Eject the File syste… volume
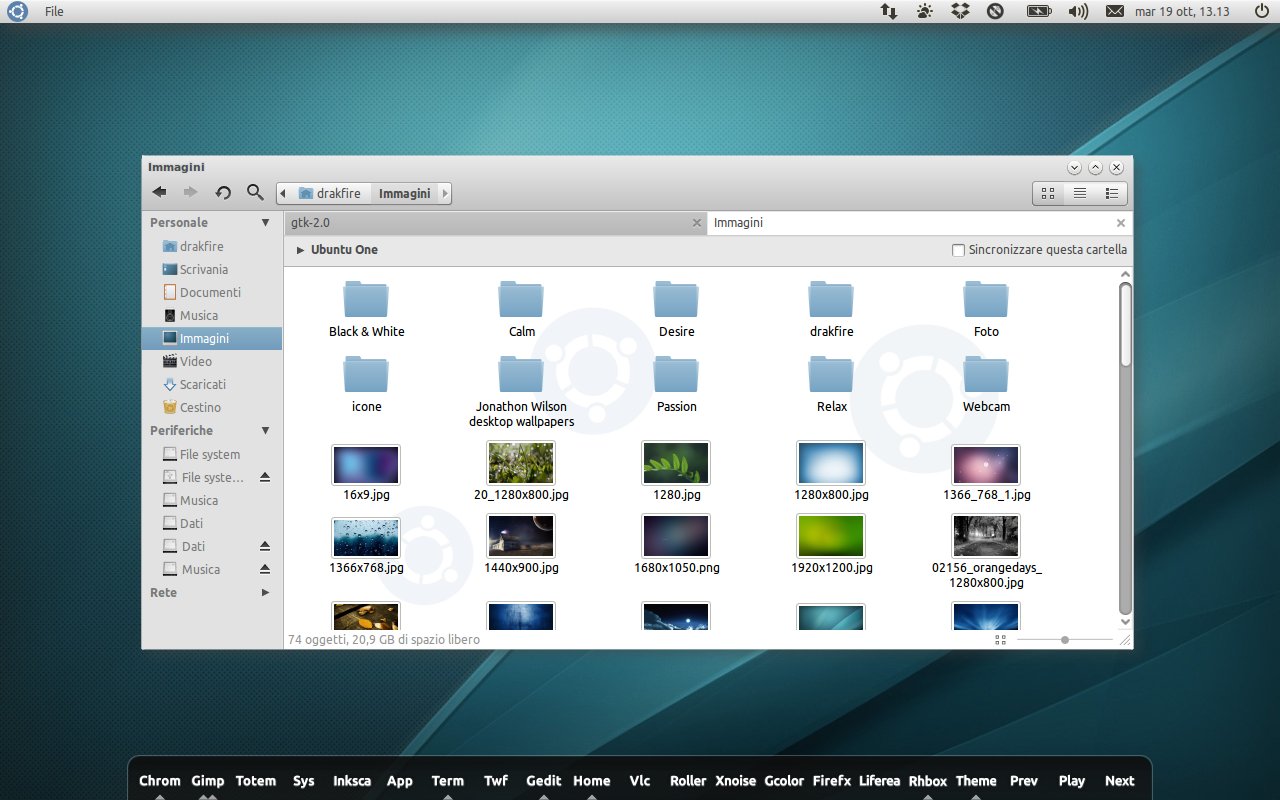Viewport: 1280px width, 800px height. (x=265, y=477)
